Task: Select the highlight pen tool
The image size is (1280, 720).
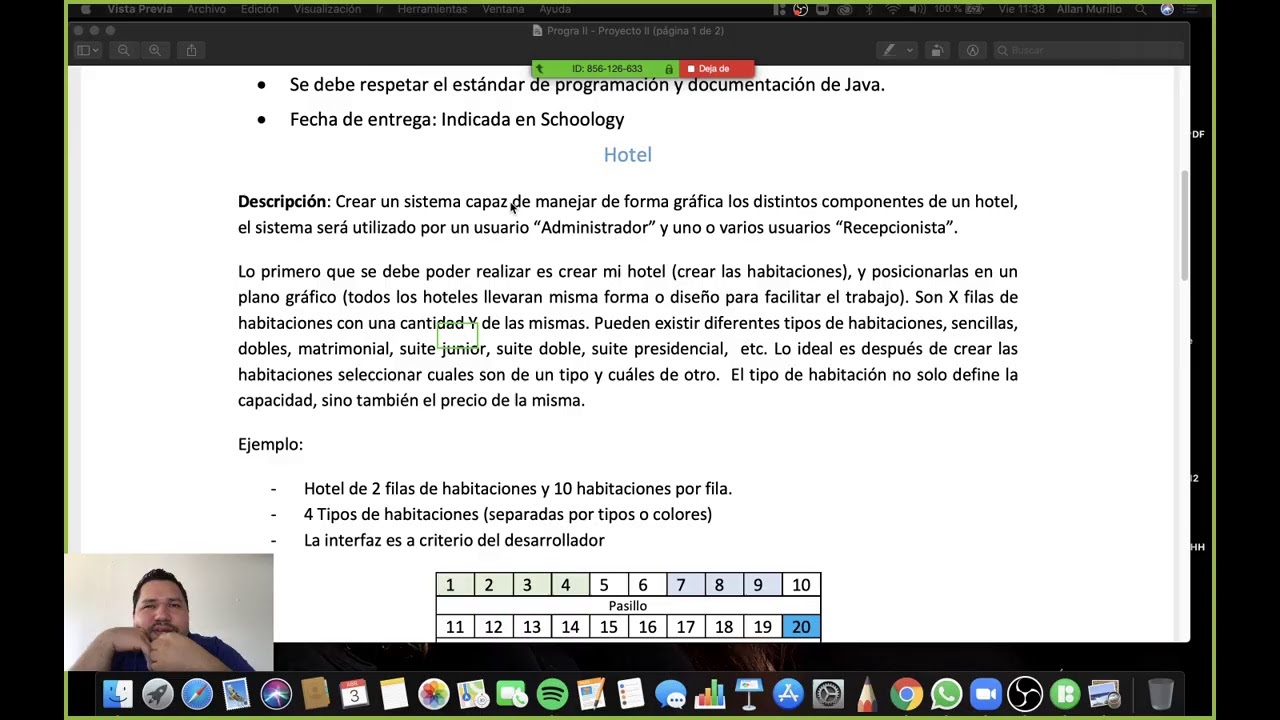Action: tap(889, 50)
